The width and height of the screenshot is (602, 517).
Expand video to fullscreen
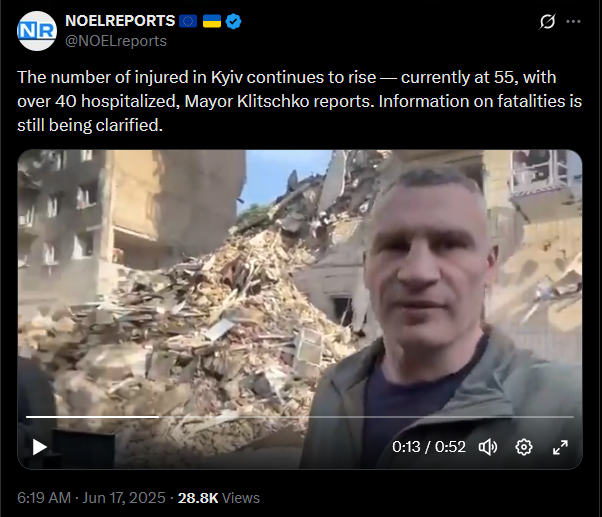[x=560, y=447]
